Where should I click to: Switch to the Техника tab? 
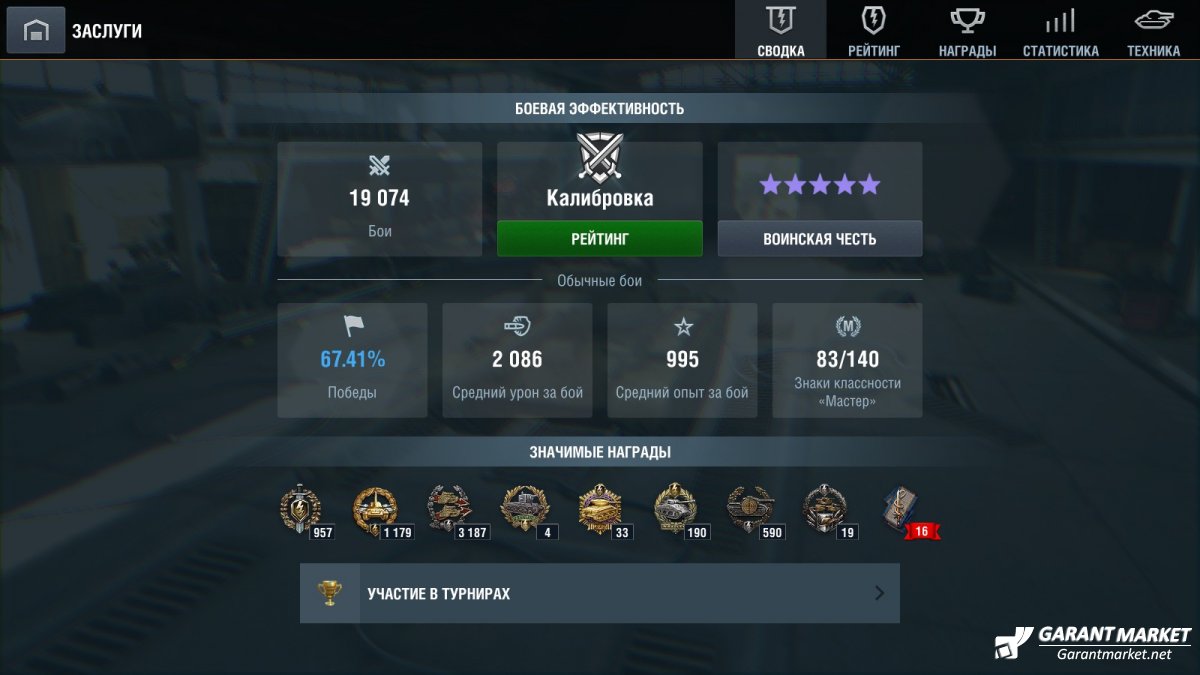pos(1153,30)
